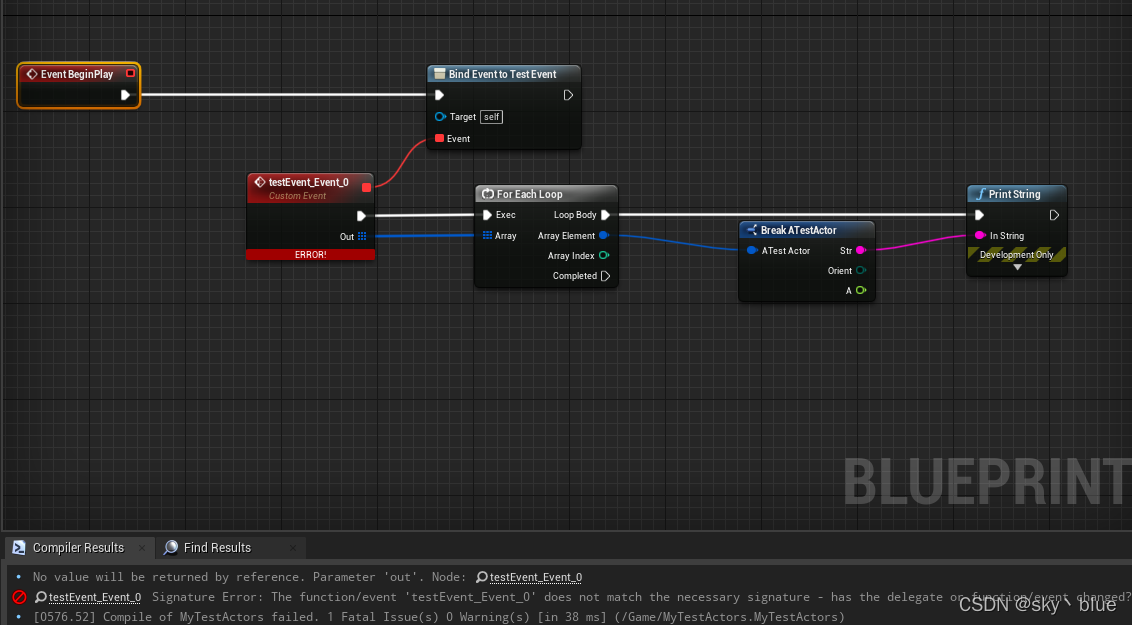Close the Find Results tab
1132x625 pixels.
click(x=292, y=548)
